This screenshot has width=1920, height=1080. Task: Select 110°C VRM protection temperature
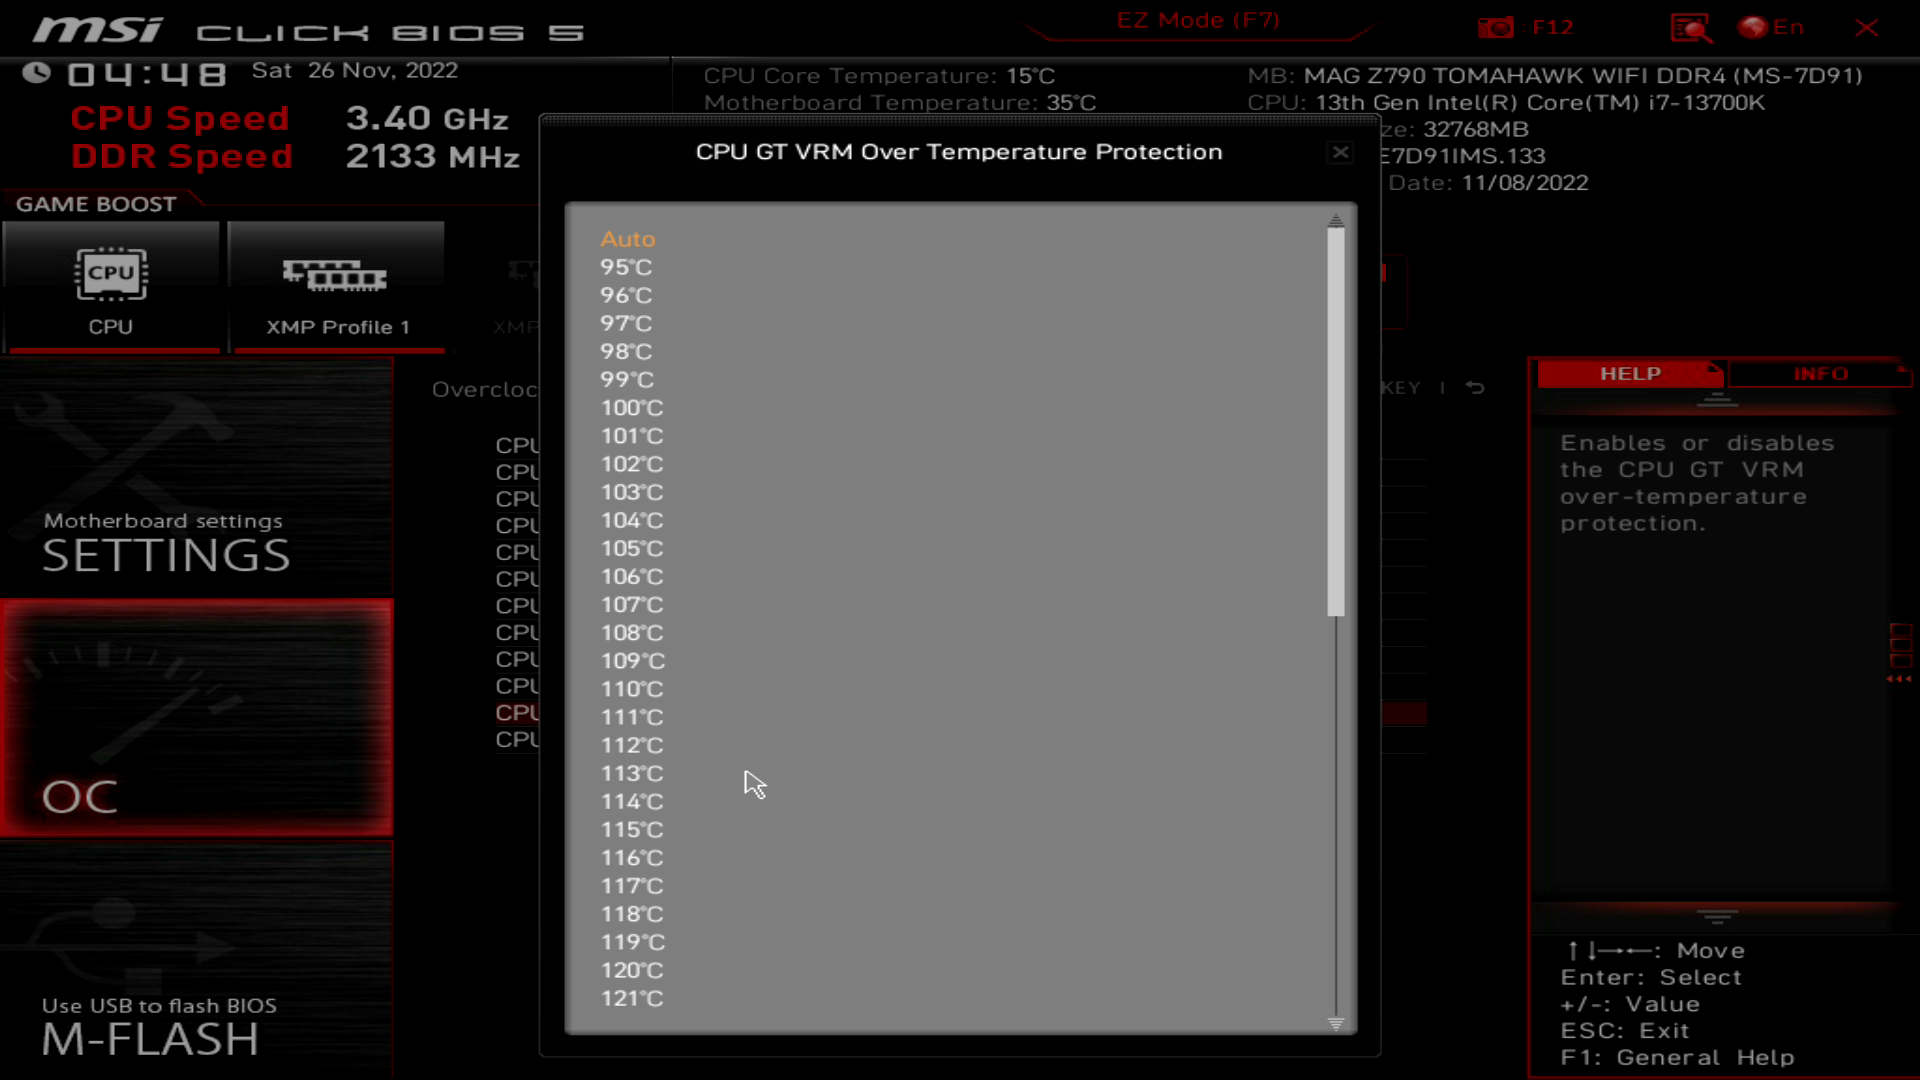pos(632,688)
